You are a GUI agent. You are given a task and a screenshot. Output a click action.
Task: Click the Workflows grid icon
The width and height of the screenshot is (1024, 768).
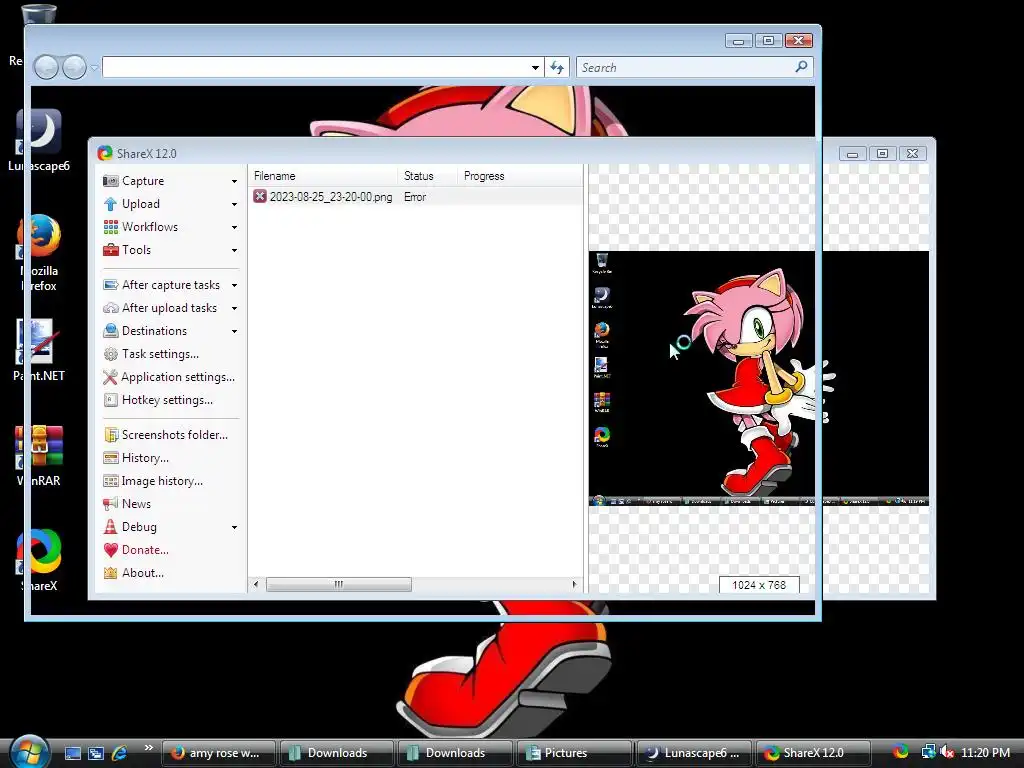tap(110, 227)
